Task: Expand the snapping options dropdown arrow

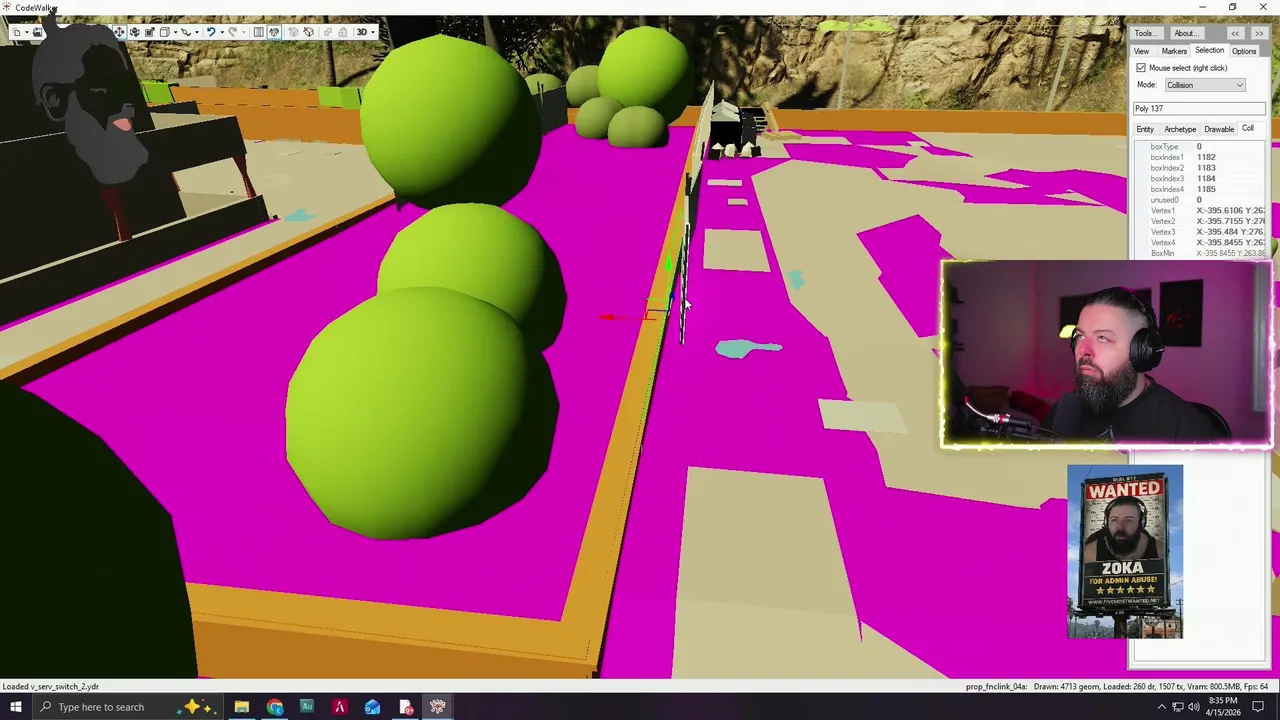Action: (x=197, y=32)
